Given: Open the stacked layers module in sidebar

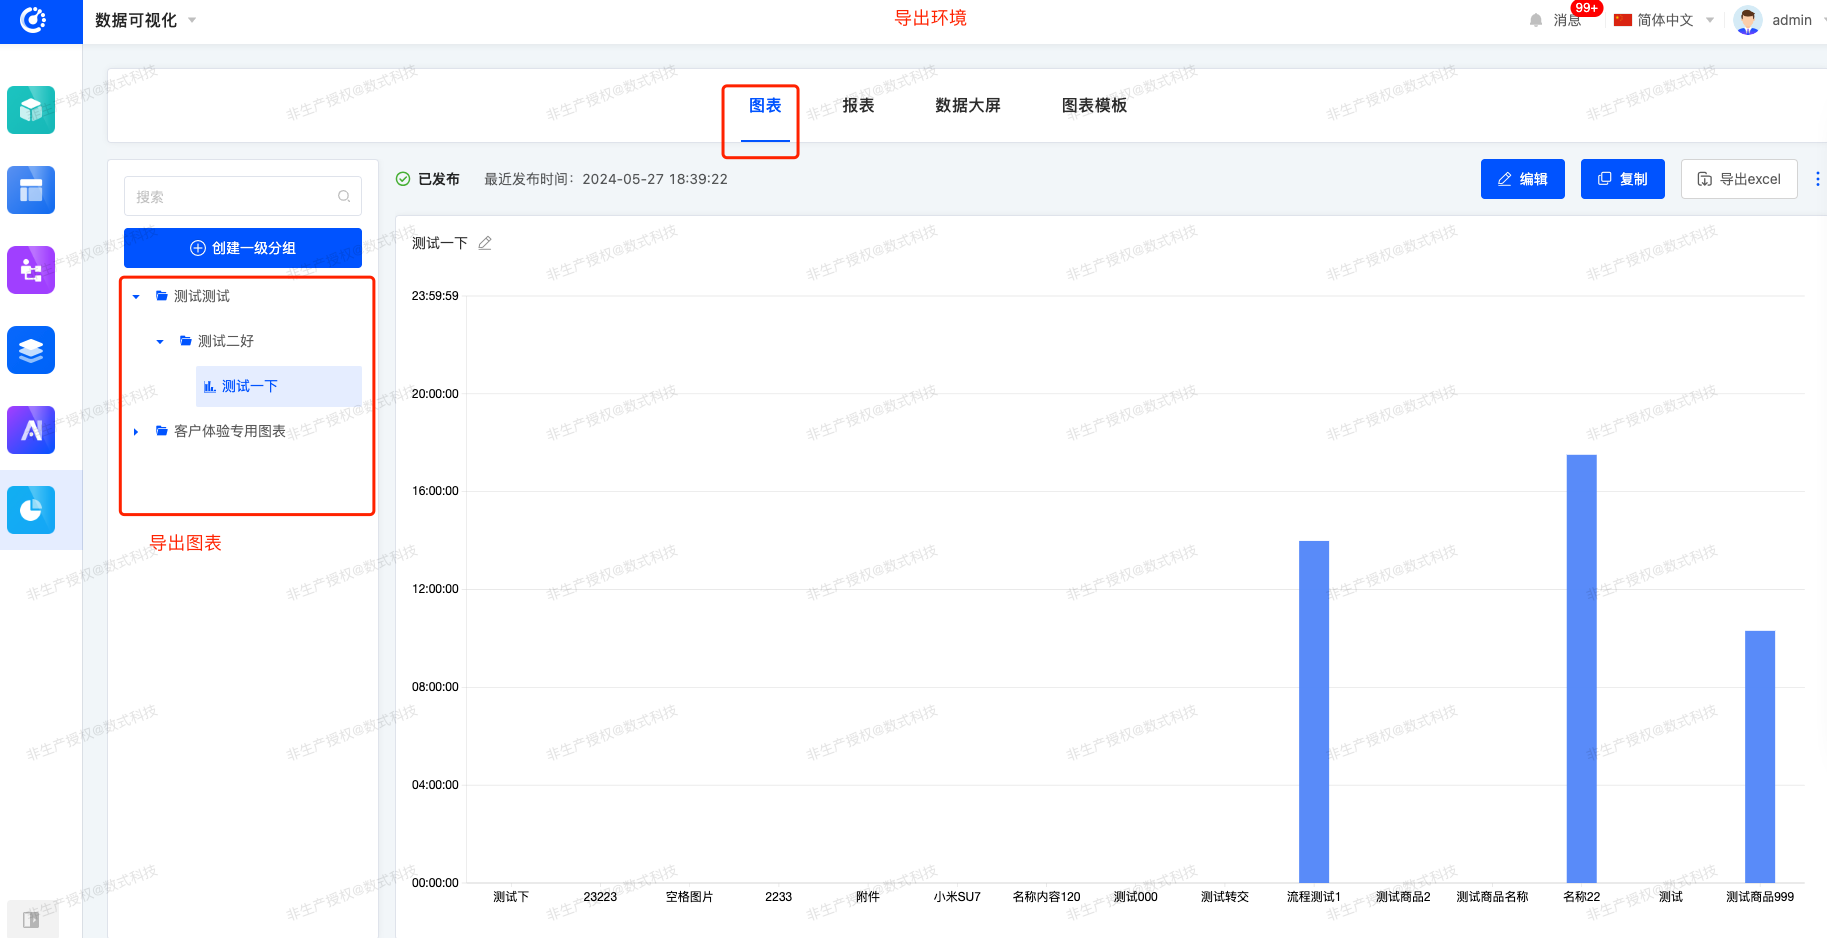Looking at the screenshot, I should (x=31, y=350).
